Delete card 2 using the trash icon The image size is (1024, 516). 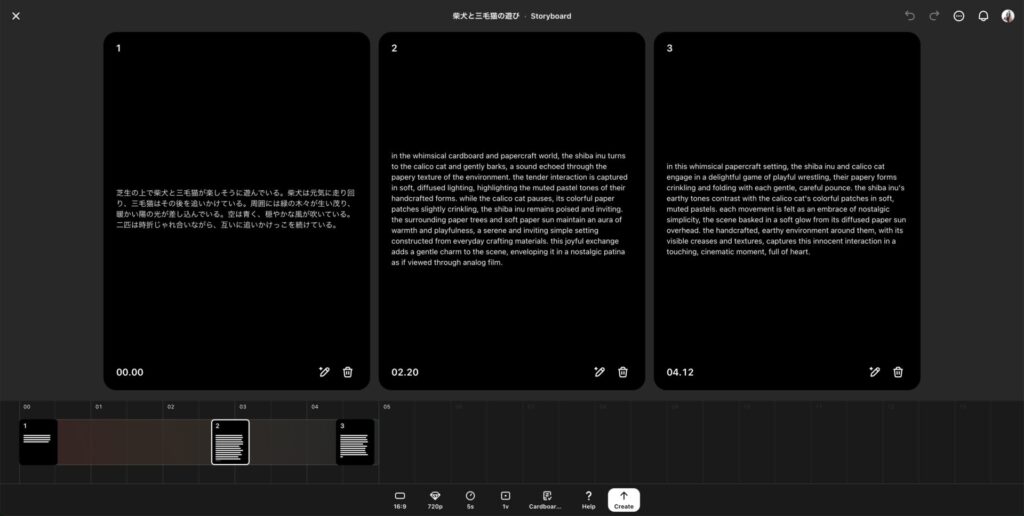click(623, 372)
